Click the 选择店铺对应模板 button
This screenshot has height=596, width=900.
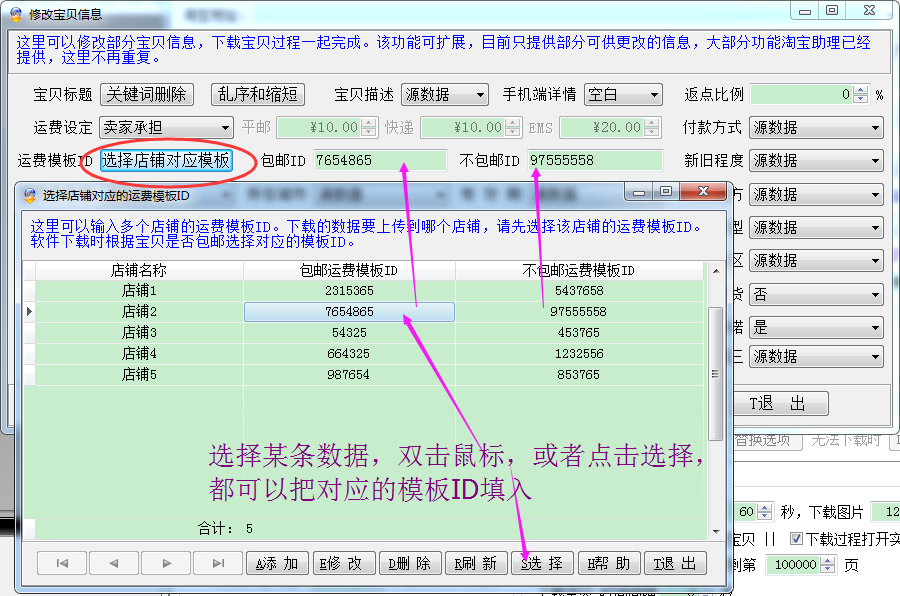165,160
